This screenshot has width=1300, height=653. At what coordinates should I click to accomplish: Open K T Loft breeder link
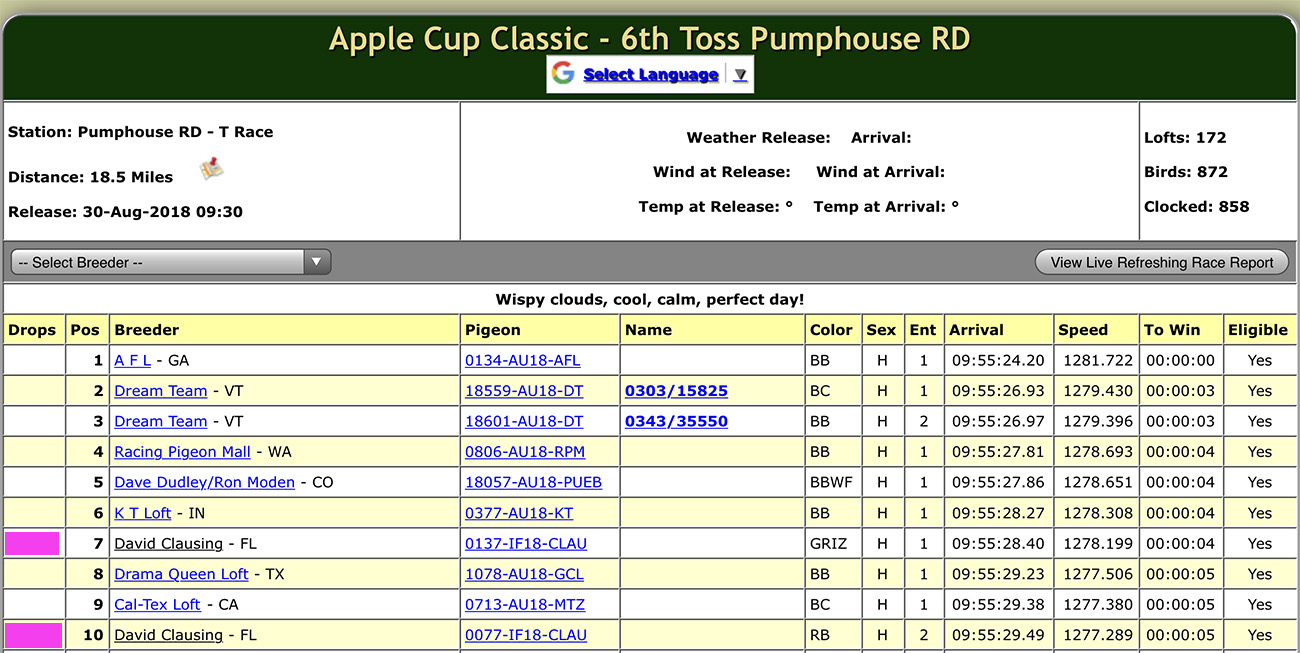(x=142, y=513)
